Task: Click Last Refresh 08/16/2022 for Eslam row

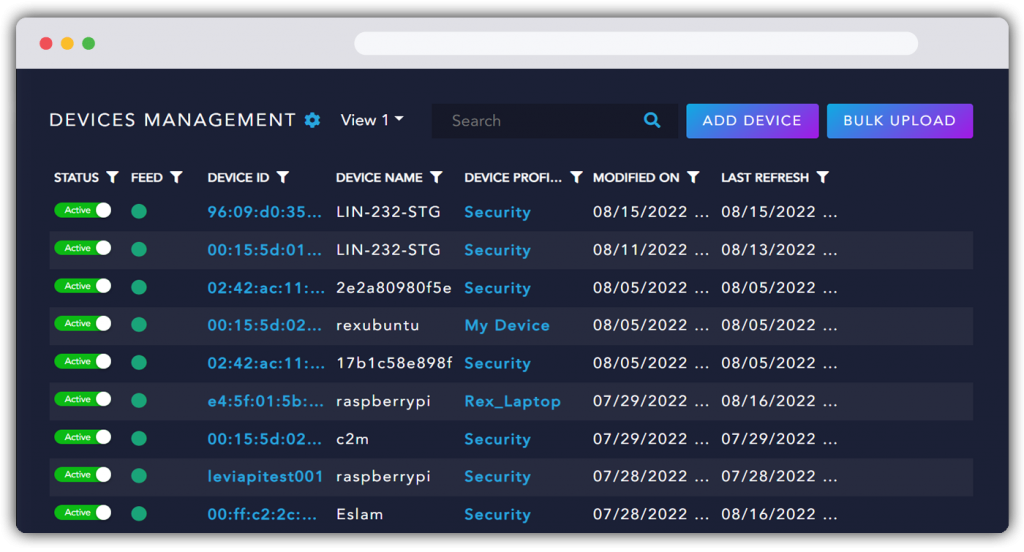Action: pyautogui.click(x=779, y=514)
